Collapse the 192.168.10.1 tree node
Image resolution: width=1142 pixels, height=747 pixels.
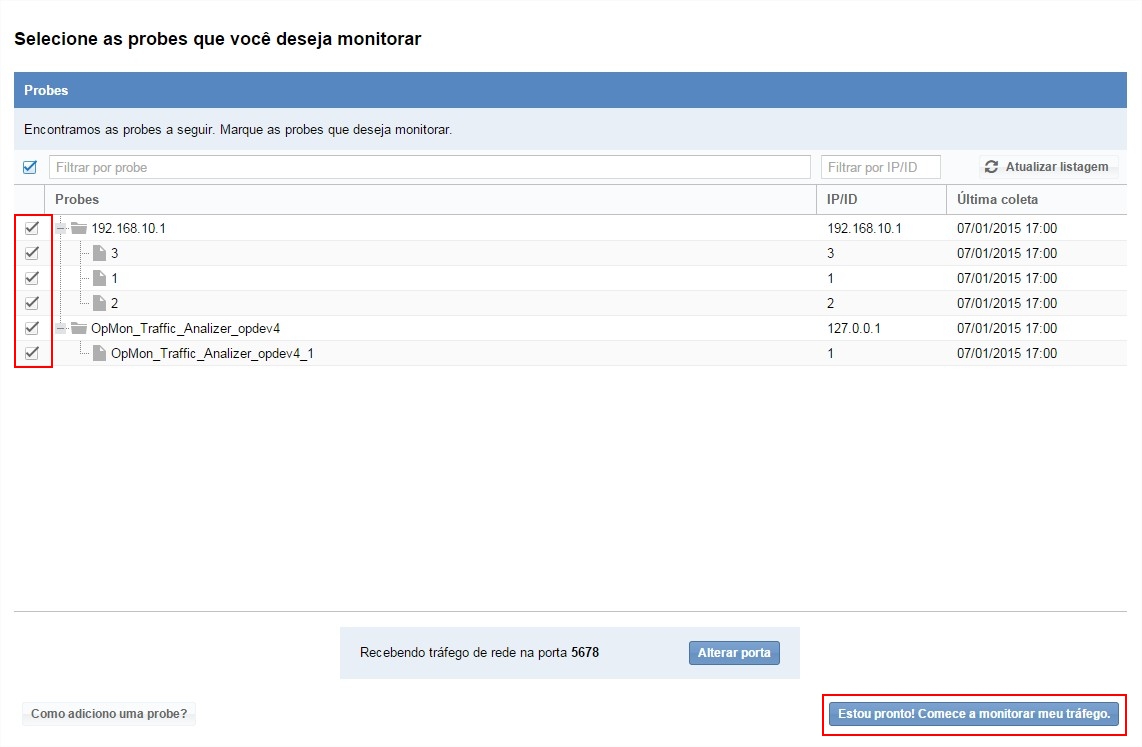(61, 228)
